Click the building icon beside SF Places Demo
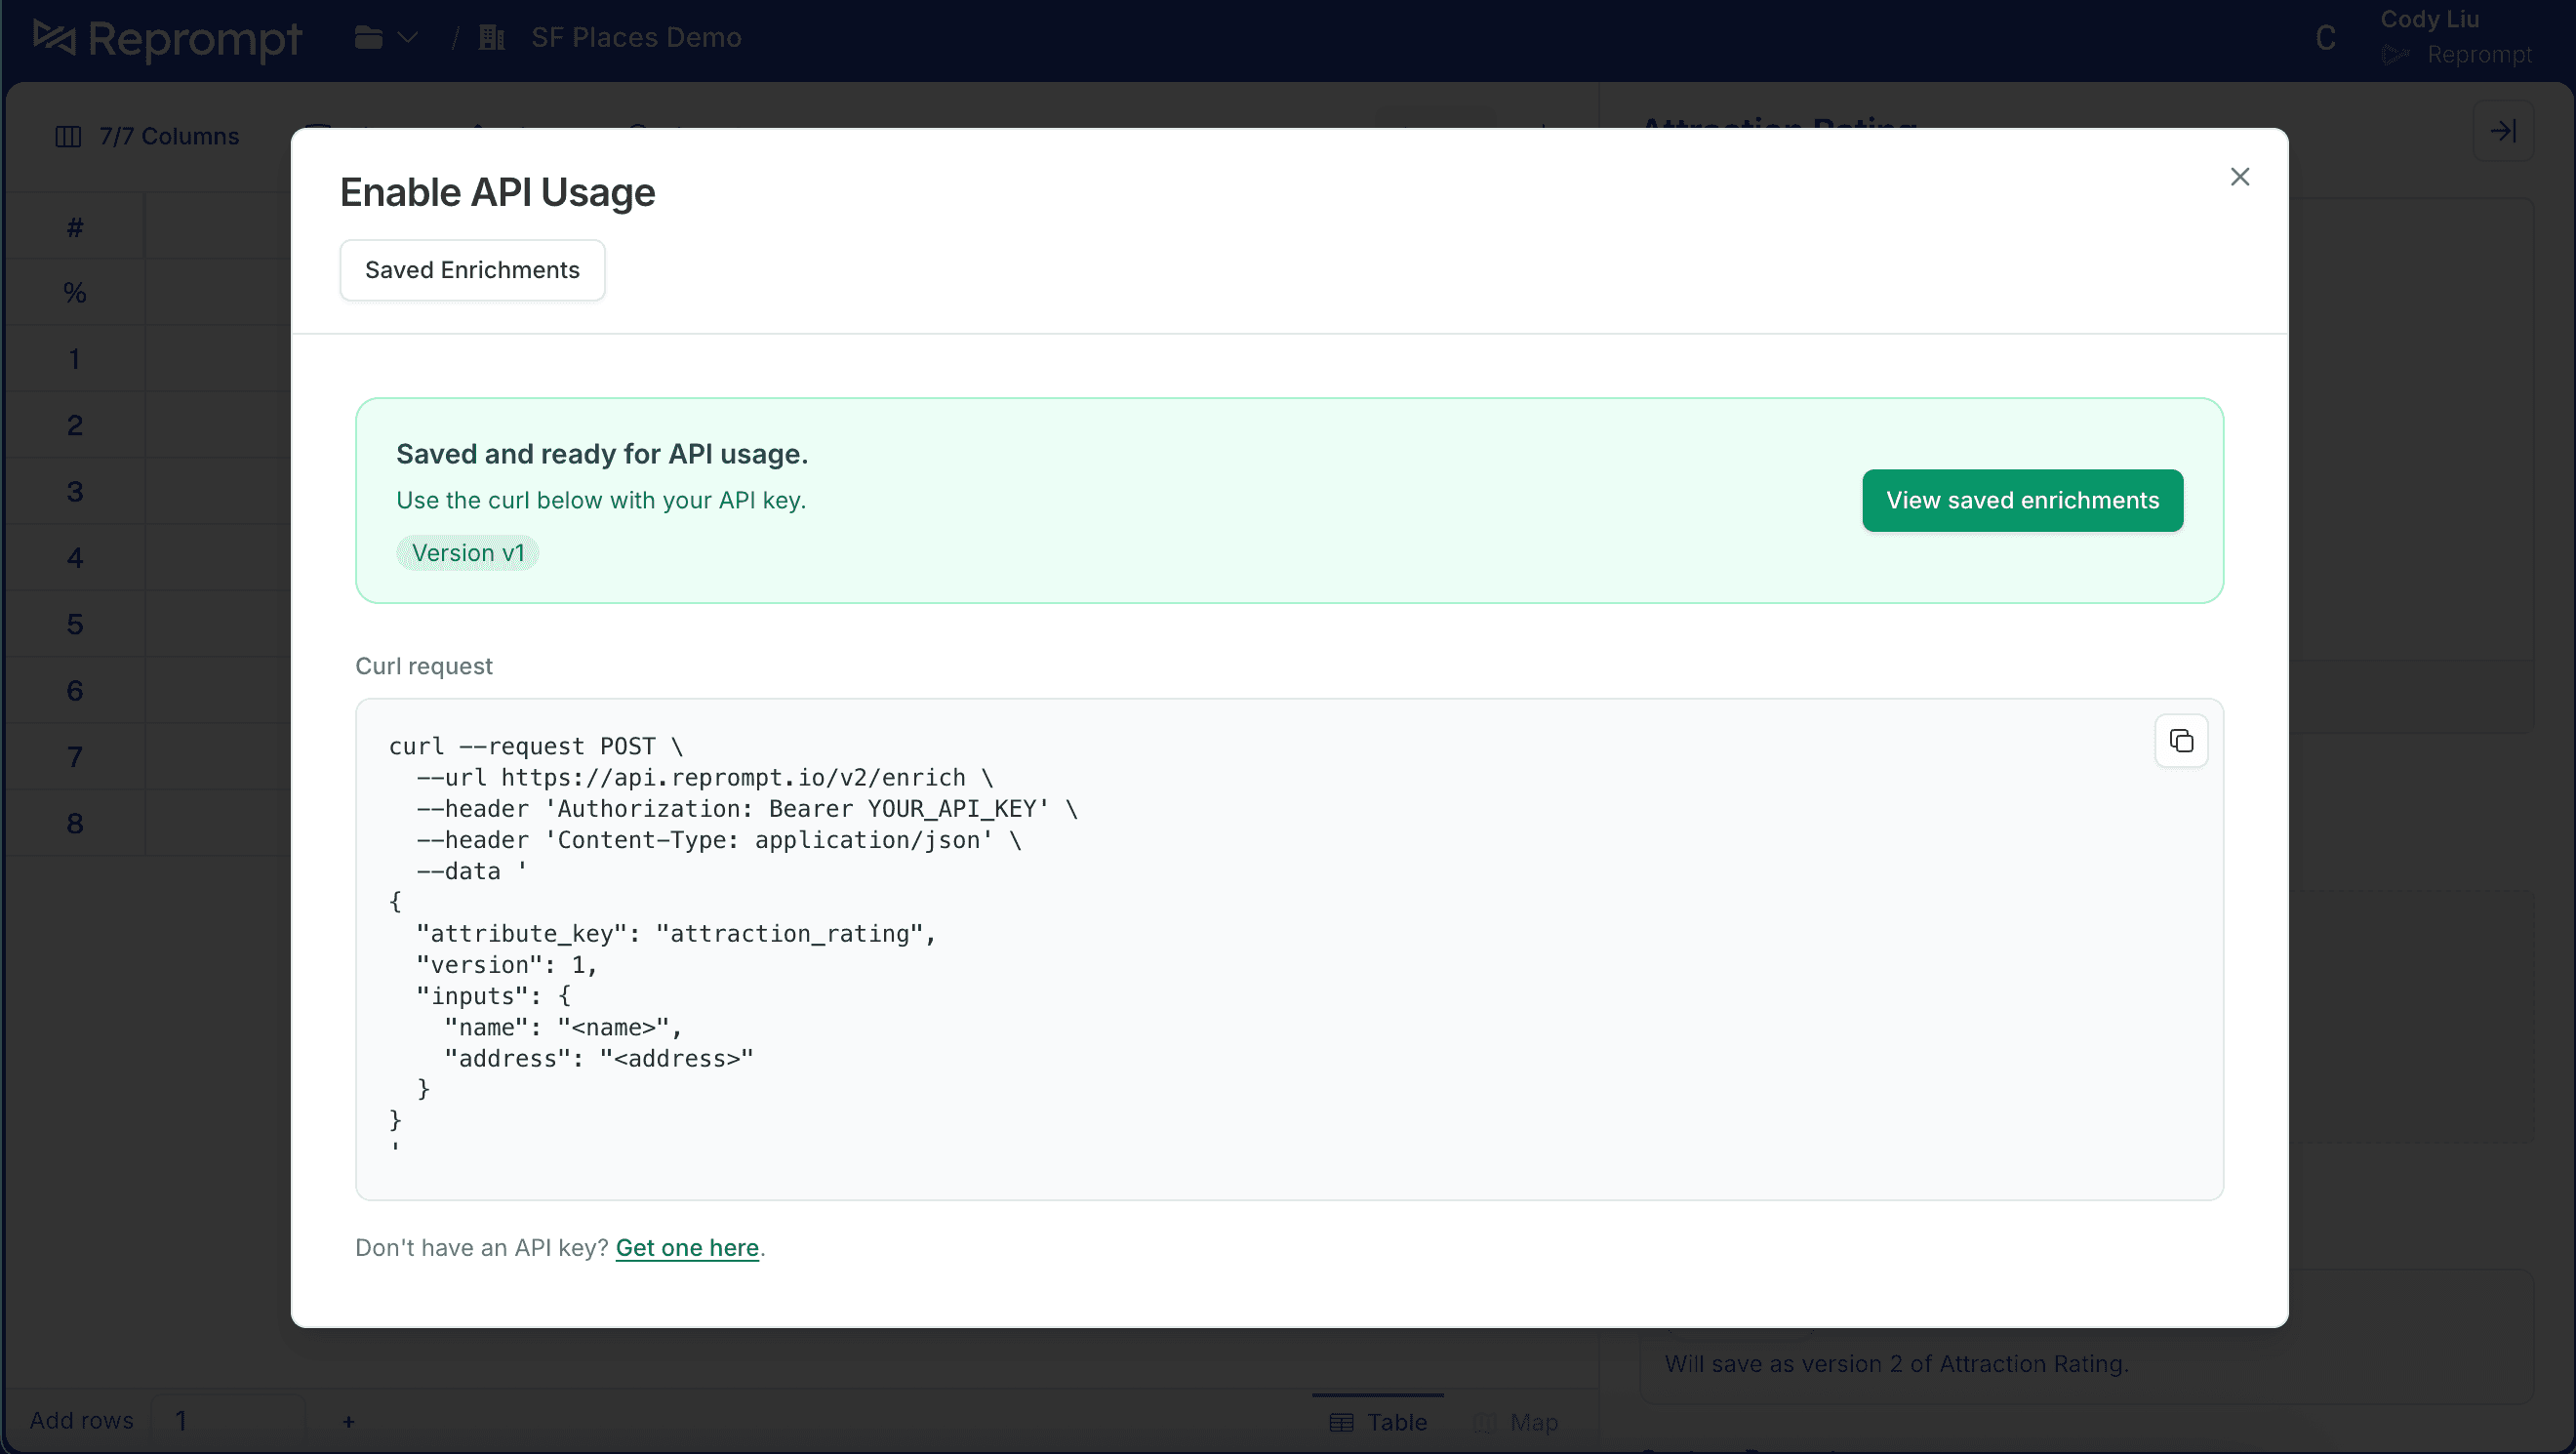 490,37
